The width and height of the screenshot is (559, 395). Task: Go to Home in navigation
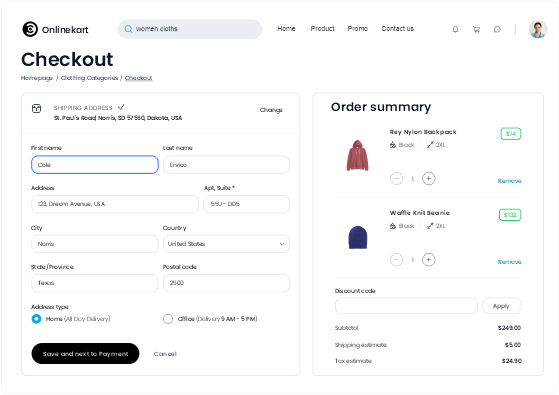point(286,29)
